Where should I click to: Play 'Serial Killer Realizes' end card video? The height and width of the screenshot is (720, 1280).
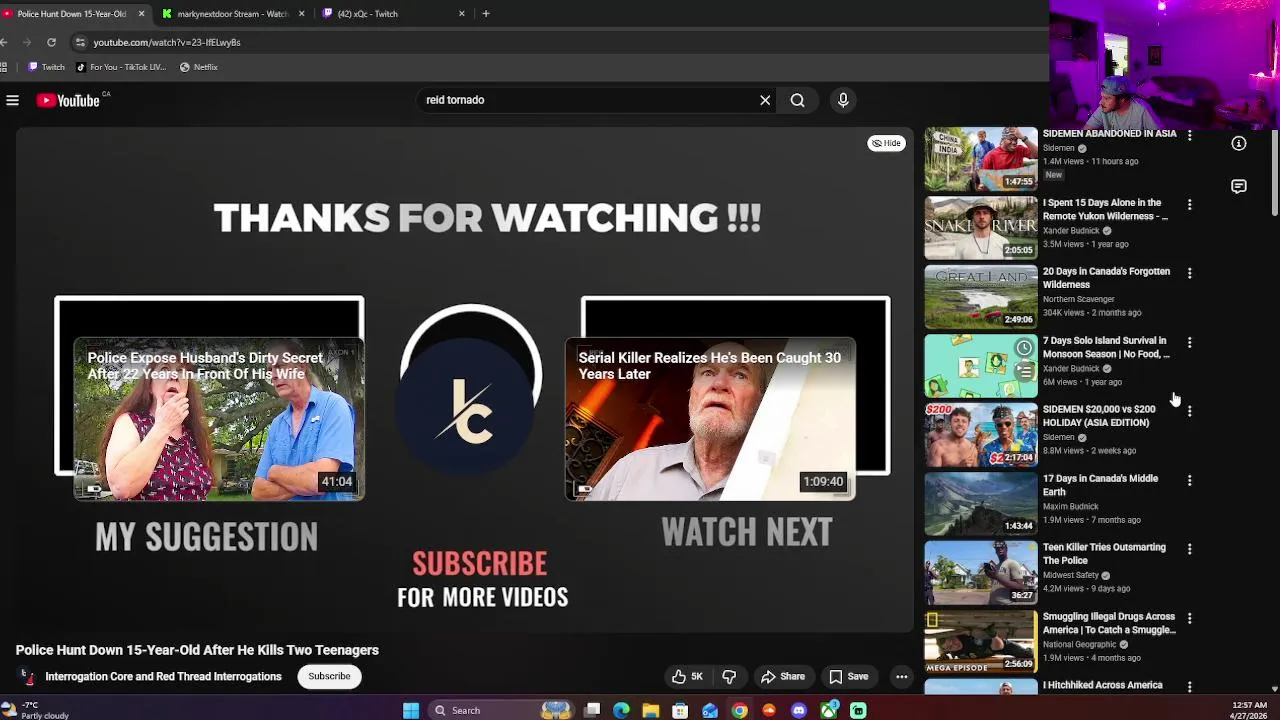(710, 419)
